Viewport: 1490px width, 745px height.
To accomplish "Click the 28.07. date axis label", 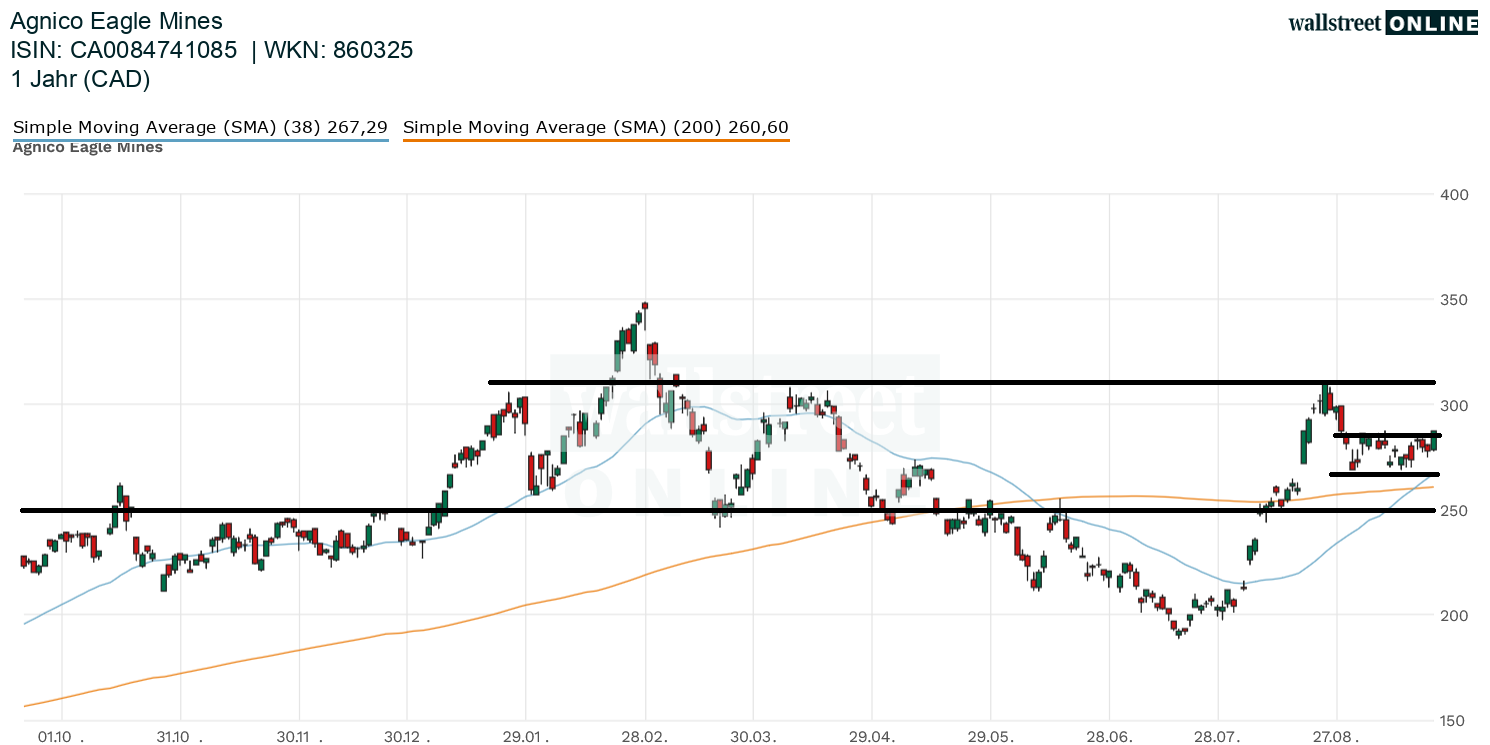I will (x=1217, y=737).
